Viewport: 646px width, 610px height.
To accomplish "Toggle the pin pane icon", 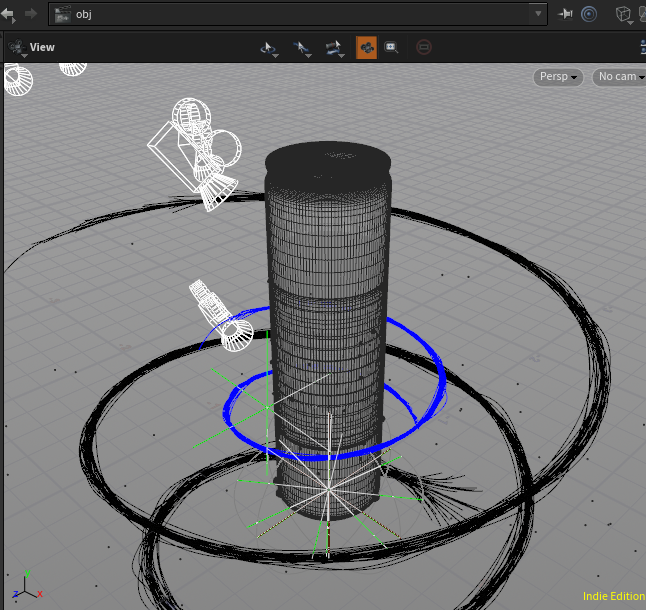I will tap(566, 14).
